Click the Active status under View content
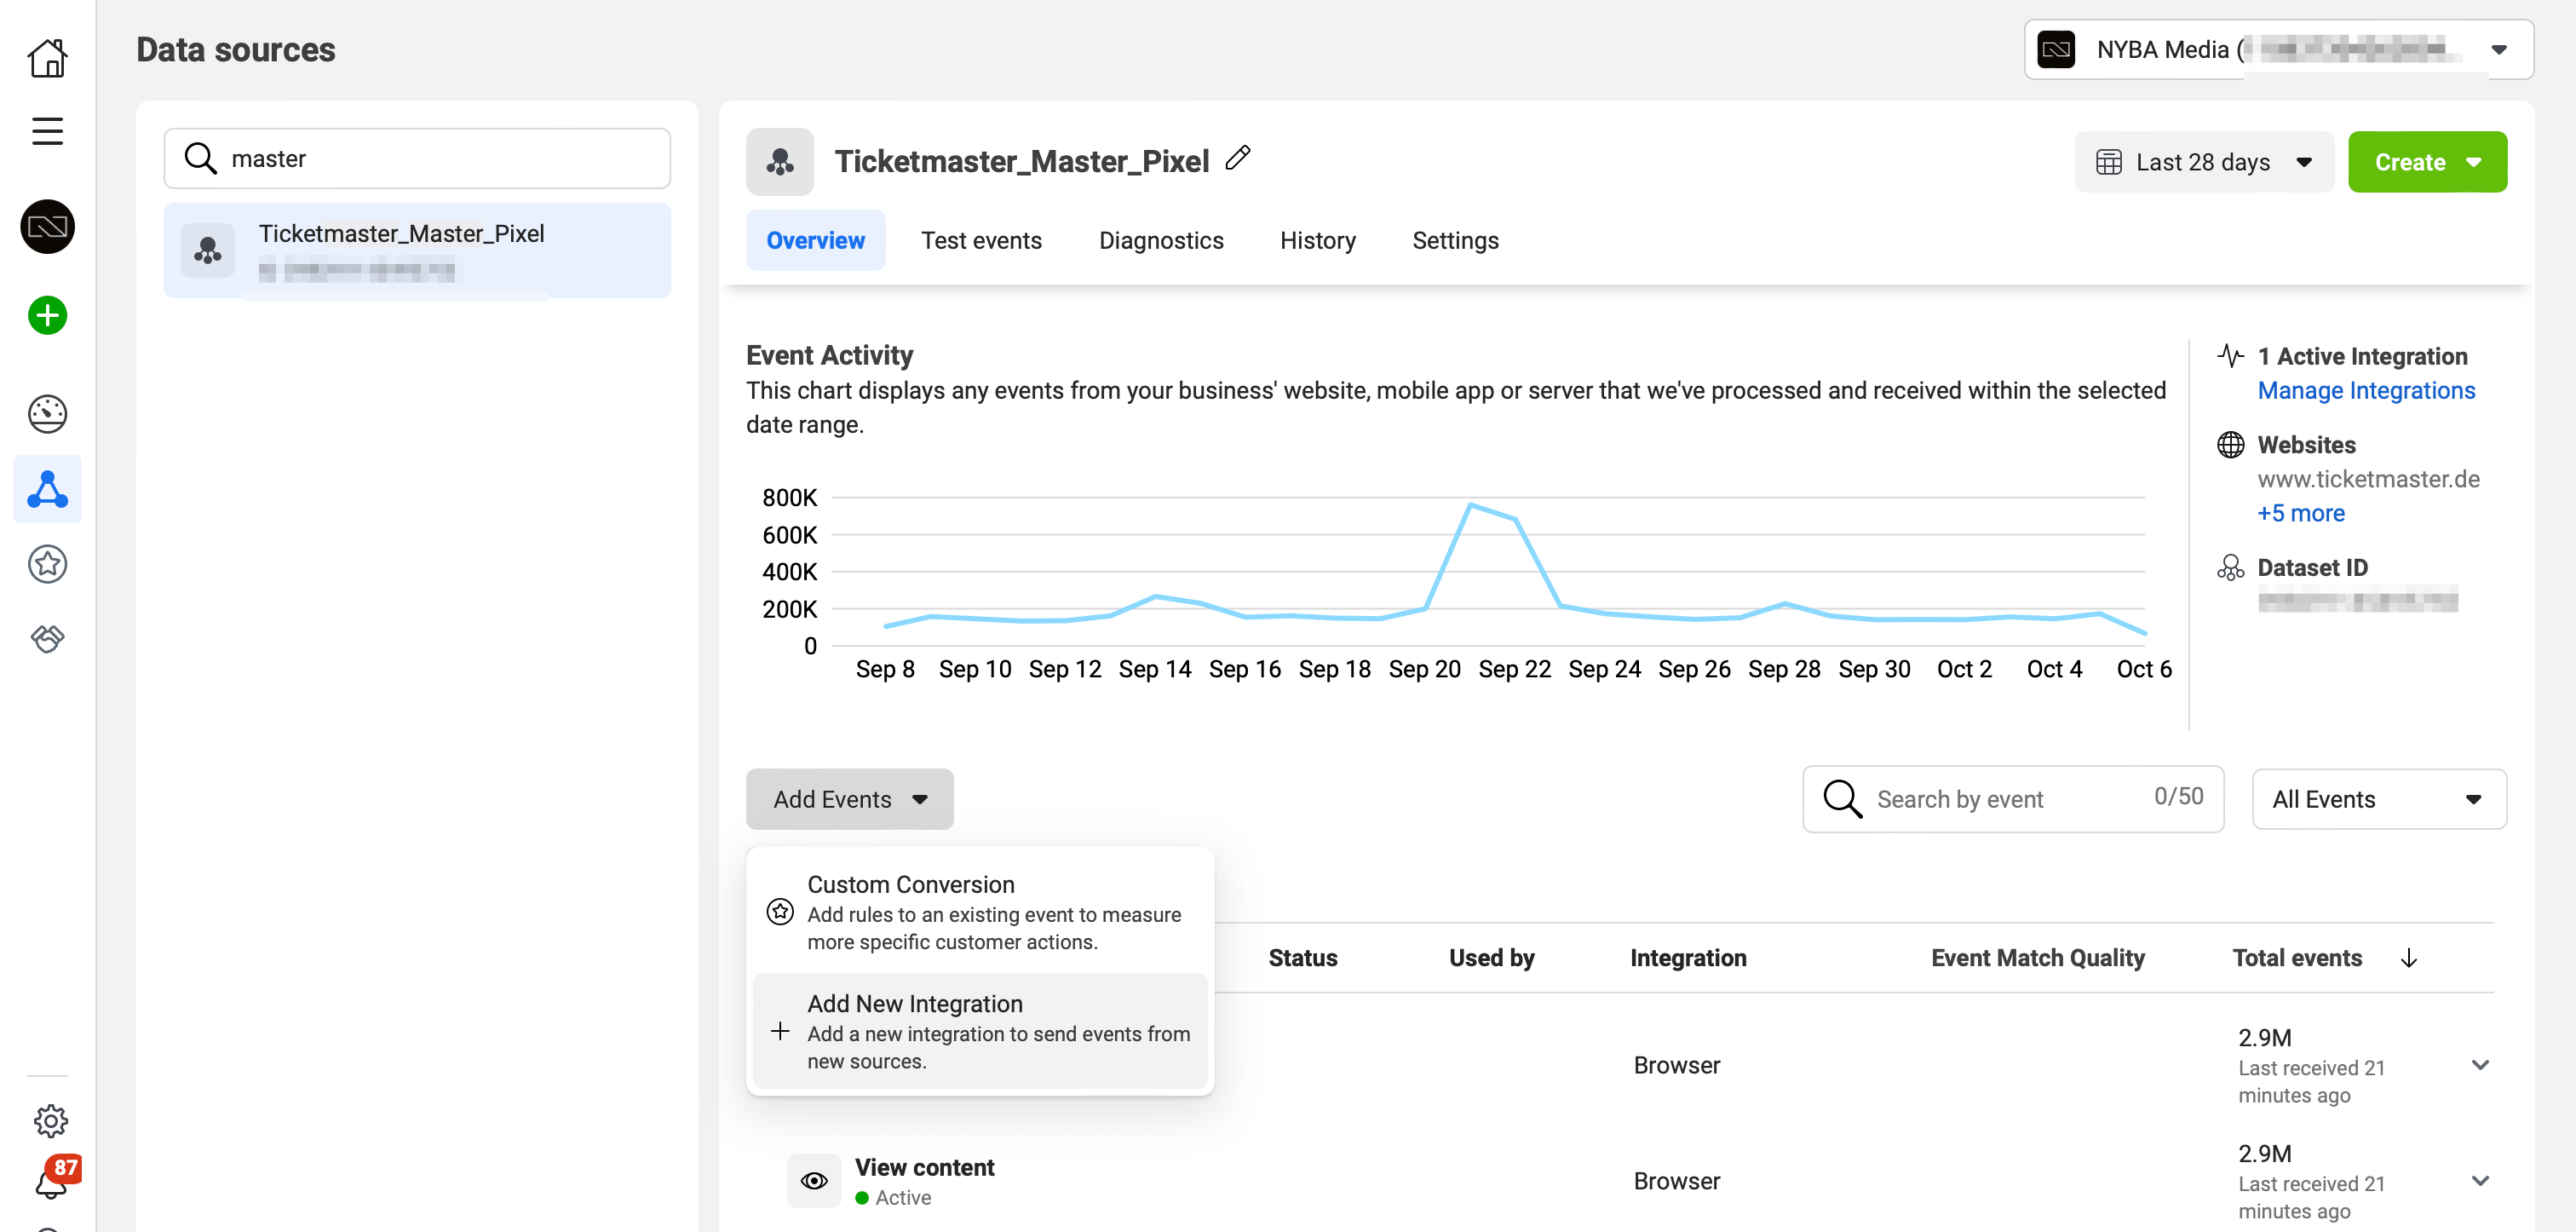The height and width of the screenshot is (1232, 2576). pos(893,1197)
